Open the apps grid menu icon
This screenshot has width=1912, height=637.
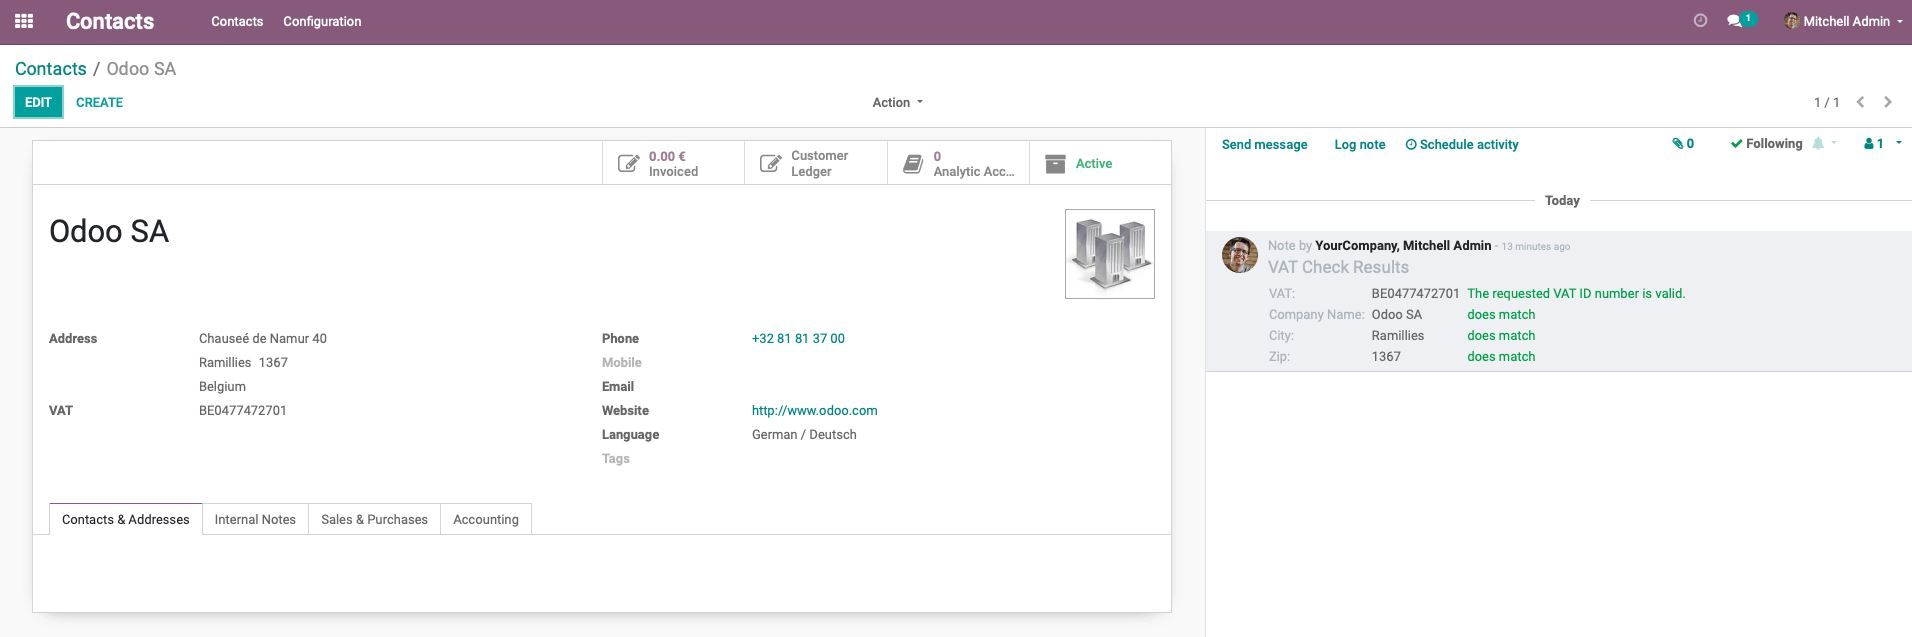pos(24,21)
